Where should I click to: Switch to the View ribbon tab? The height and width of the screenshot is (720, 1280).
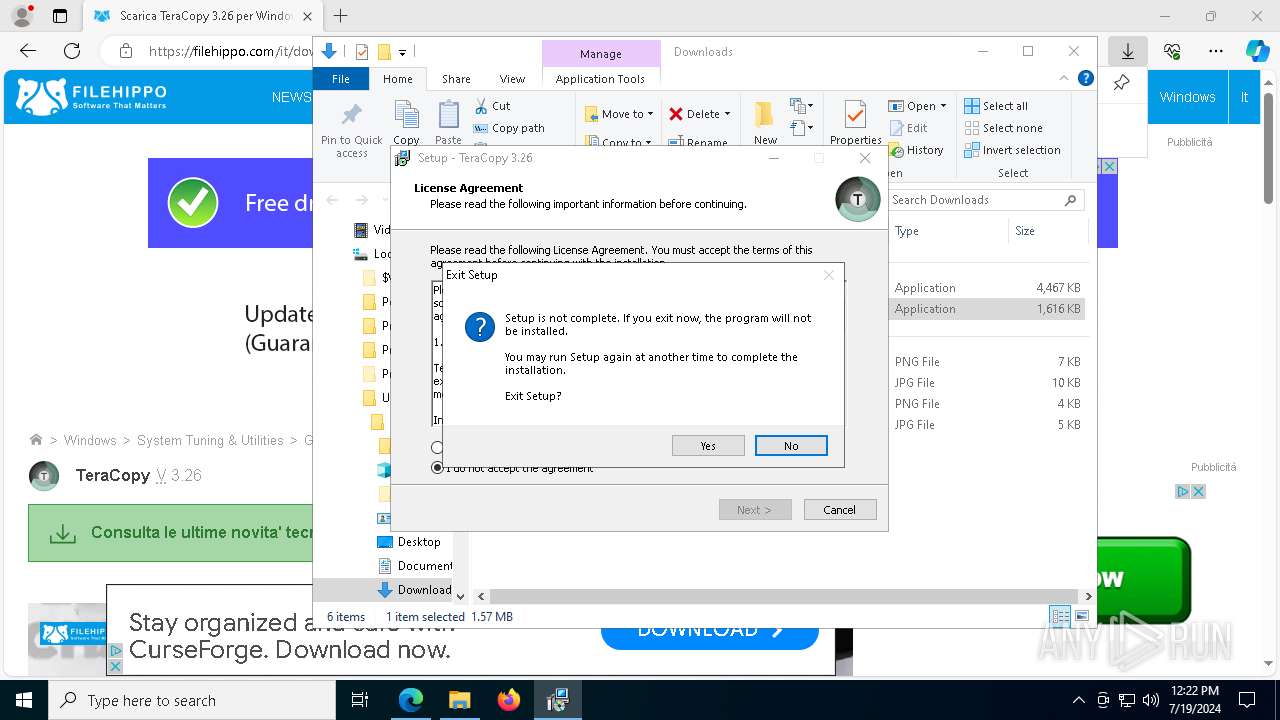(x=512, y=79)
